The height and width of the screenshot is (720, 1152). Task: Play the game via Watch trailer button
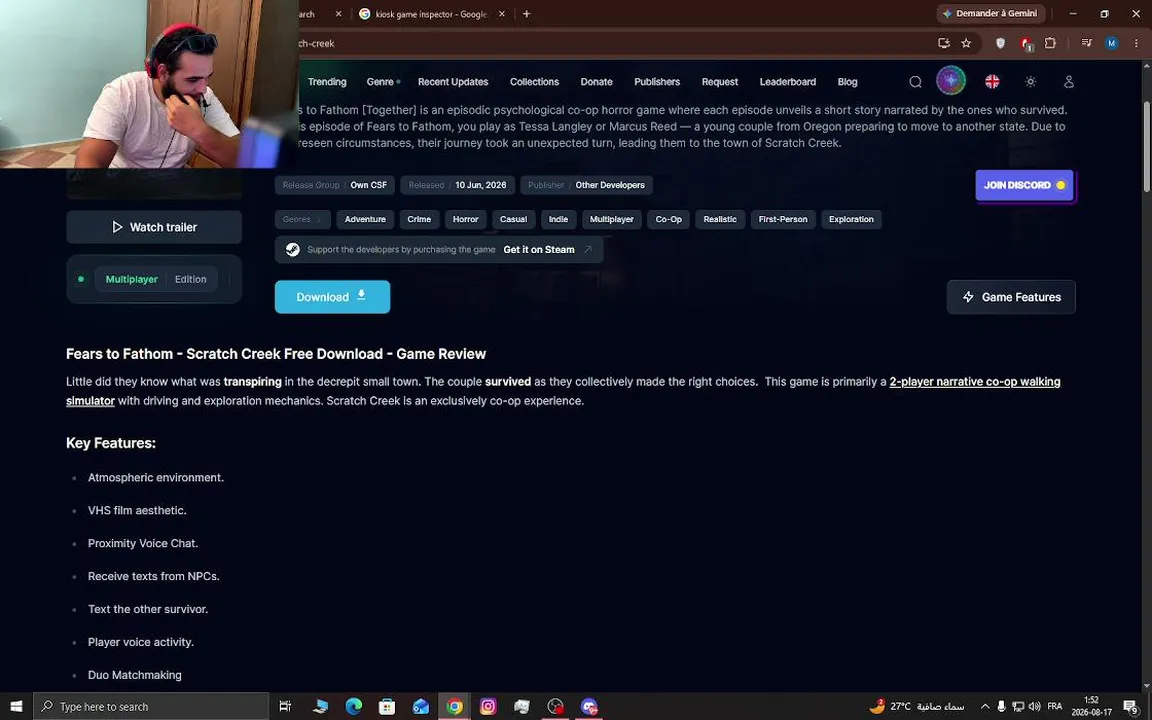coord(154,227)
